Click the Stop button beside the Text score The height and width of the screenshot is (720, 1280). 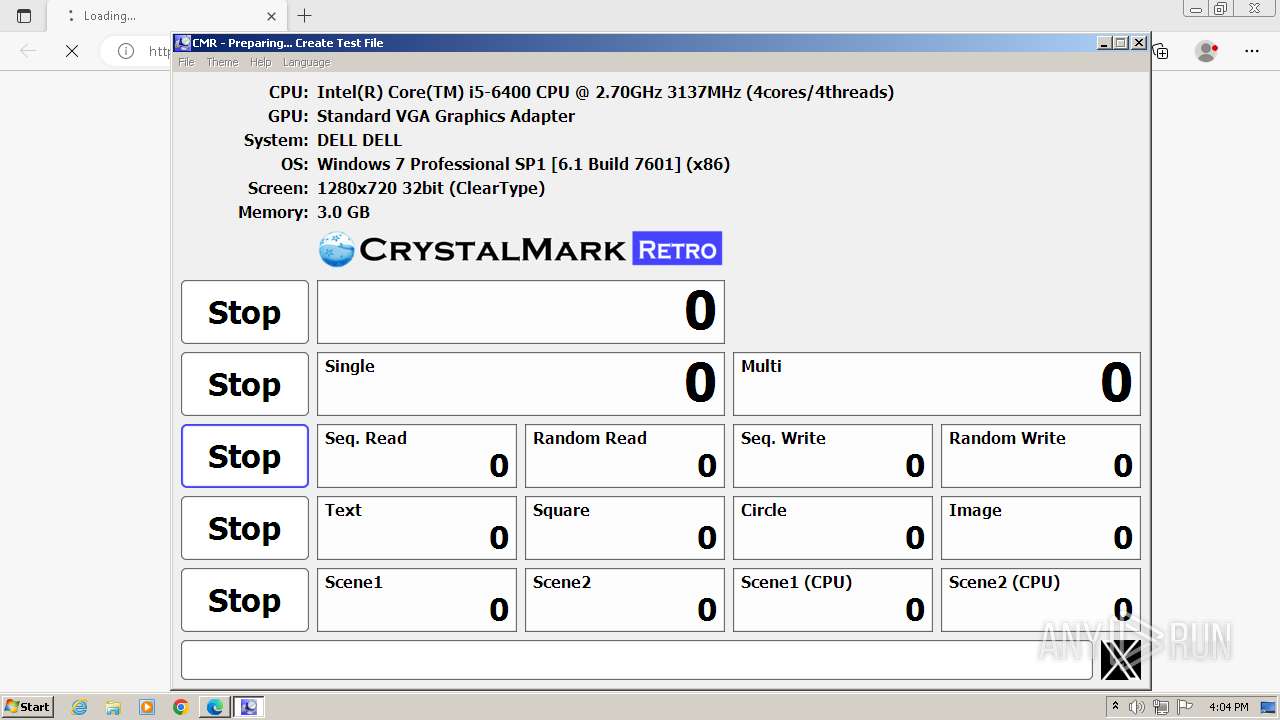245,528
